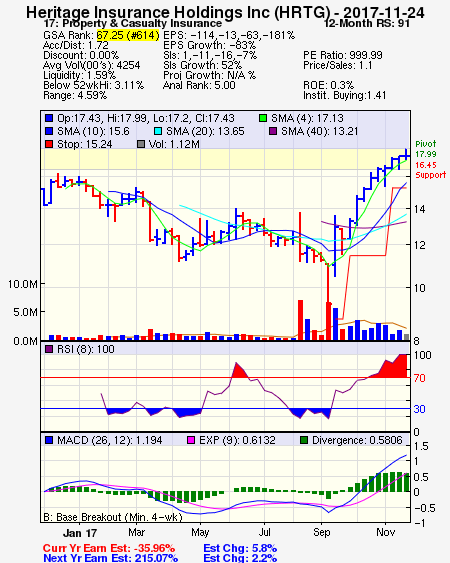The image size is (450, 563).
Task: Click the purple SMA (40) legend swatch
Action: click(x=273, y=131)
